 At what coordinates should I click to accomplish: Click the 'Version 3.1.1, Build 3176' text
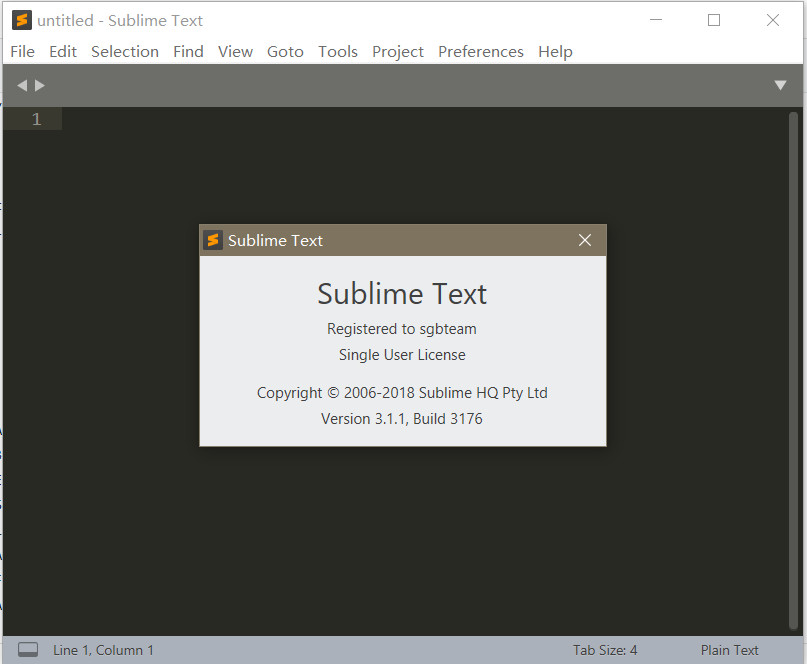pos(402,418)
